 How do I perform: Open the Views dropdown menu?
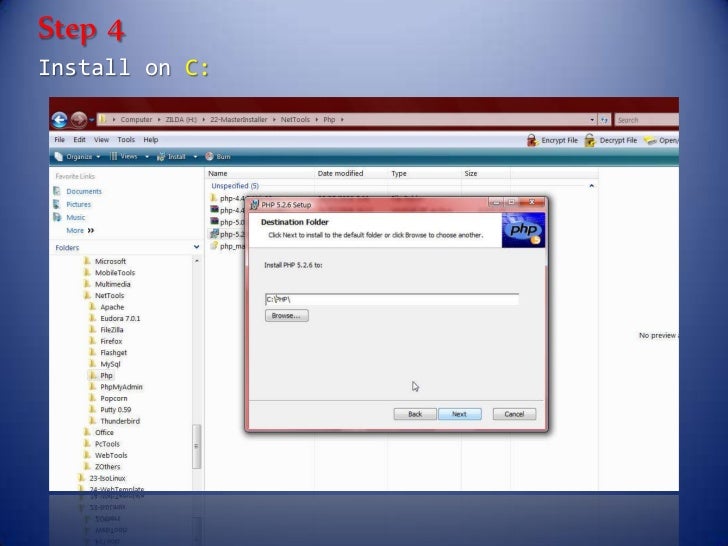click(147, 157)
